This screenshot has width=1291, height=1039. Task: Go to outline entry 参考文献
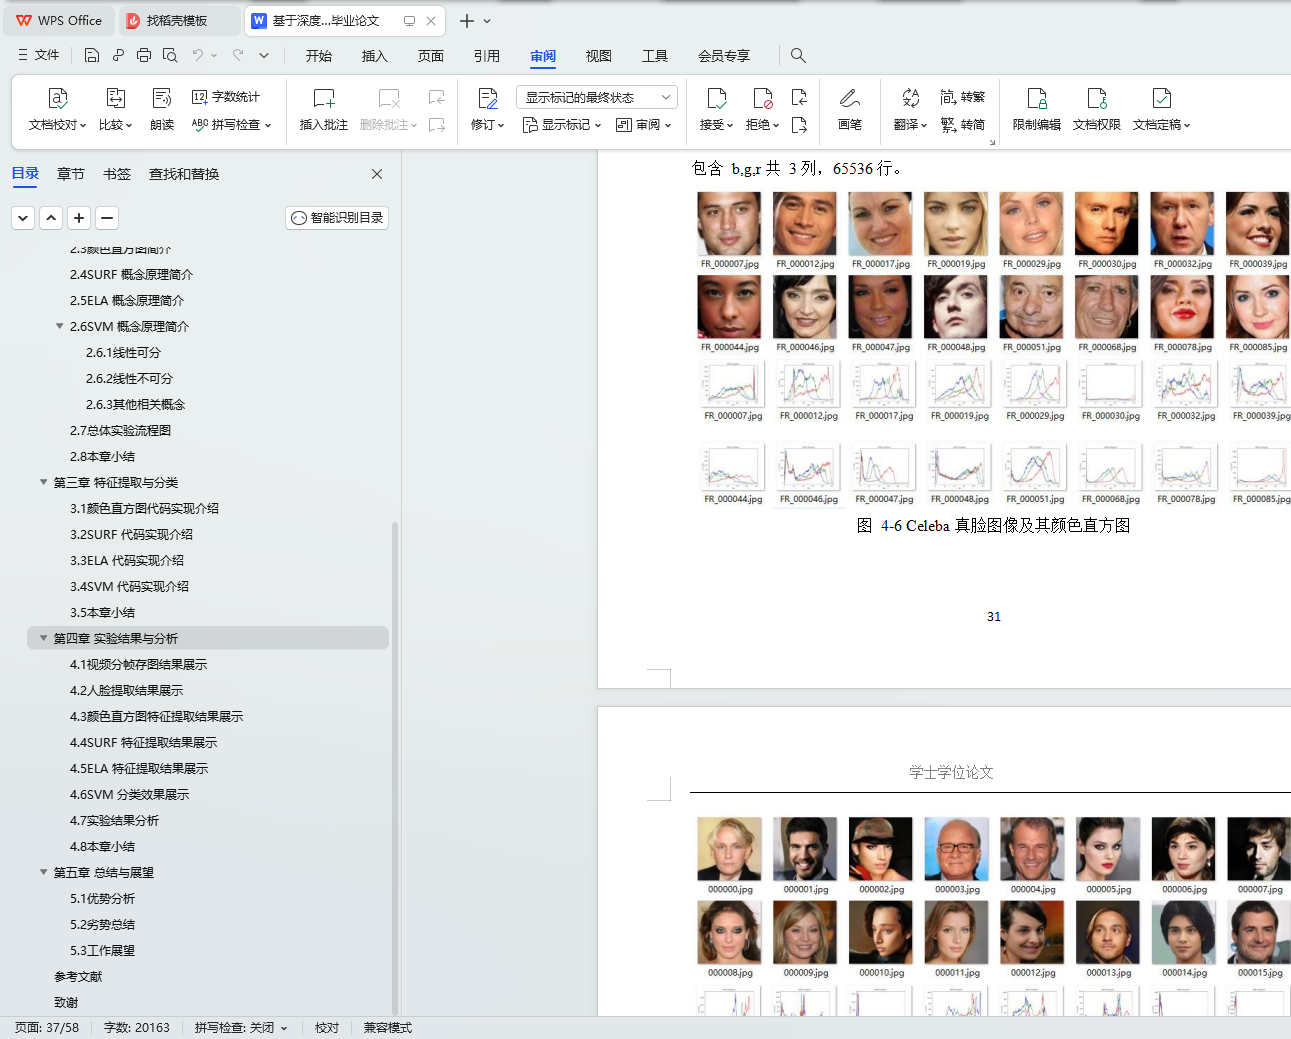click(x=78, y=976)
